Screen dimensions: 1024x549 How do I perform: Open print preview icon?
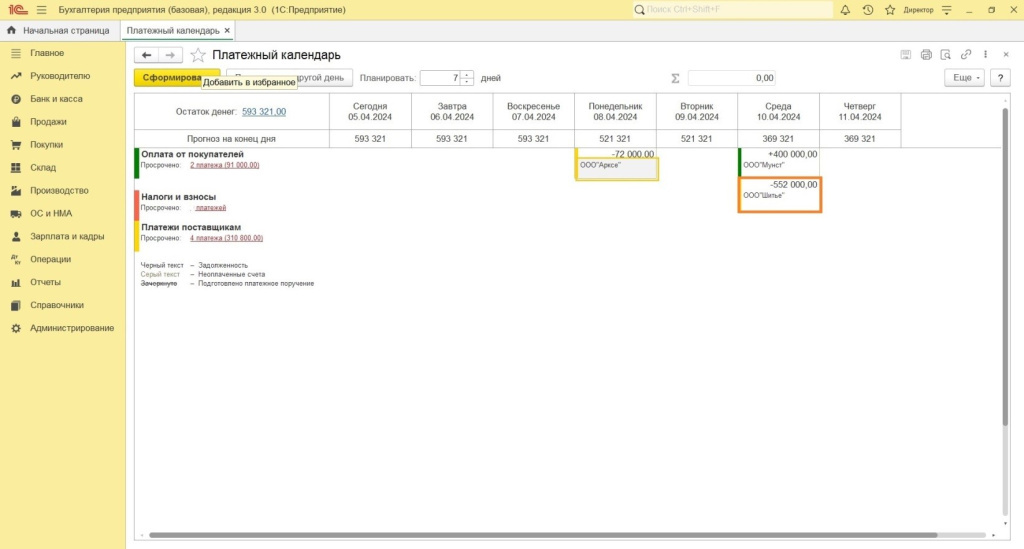point(946,55)
